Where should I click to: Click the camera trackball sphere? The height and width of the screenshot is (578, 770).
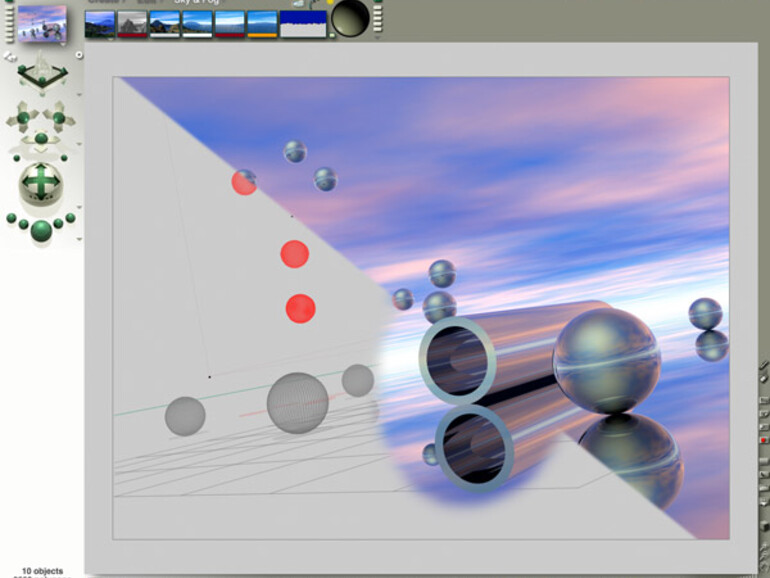coord(41,183)
